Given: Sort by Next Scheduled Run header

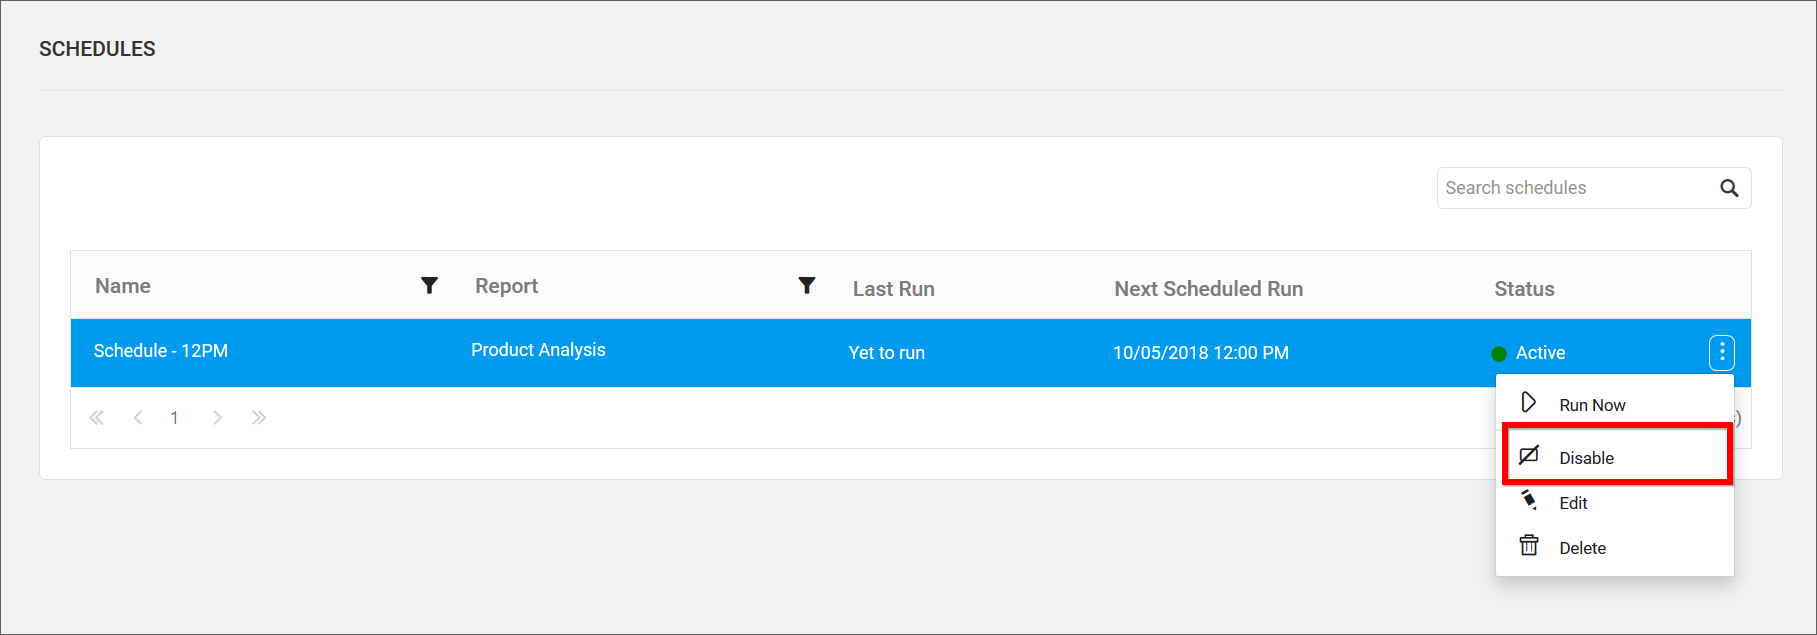Looking at the screenshot, I should 1208,289.
